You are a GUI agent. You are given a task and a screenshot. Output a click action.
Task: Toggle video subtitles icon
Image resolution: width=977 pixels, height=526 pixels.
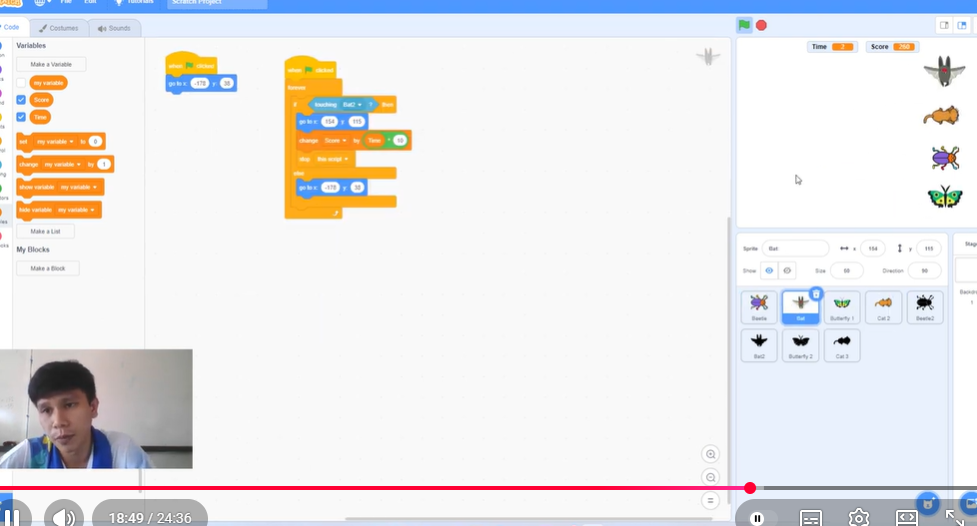click(811, 518)
